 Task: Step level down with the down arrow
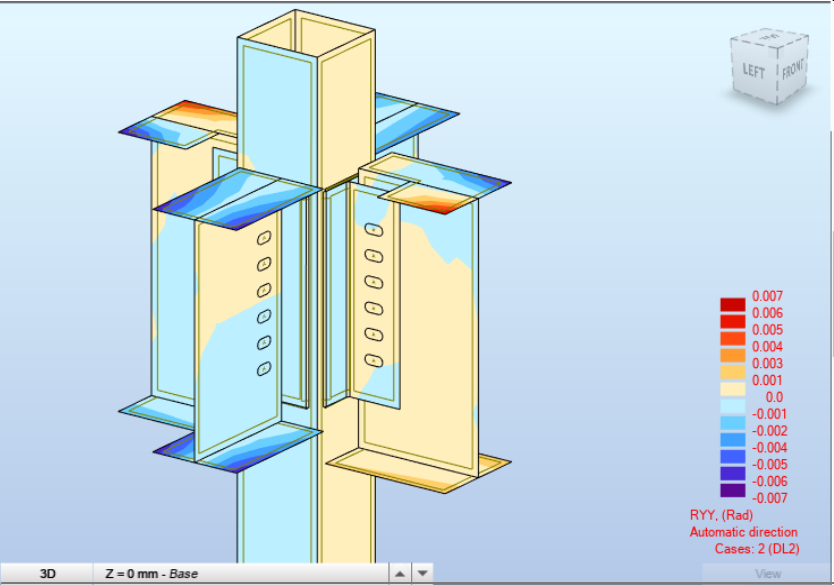pos(423,574)
